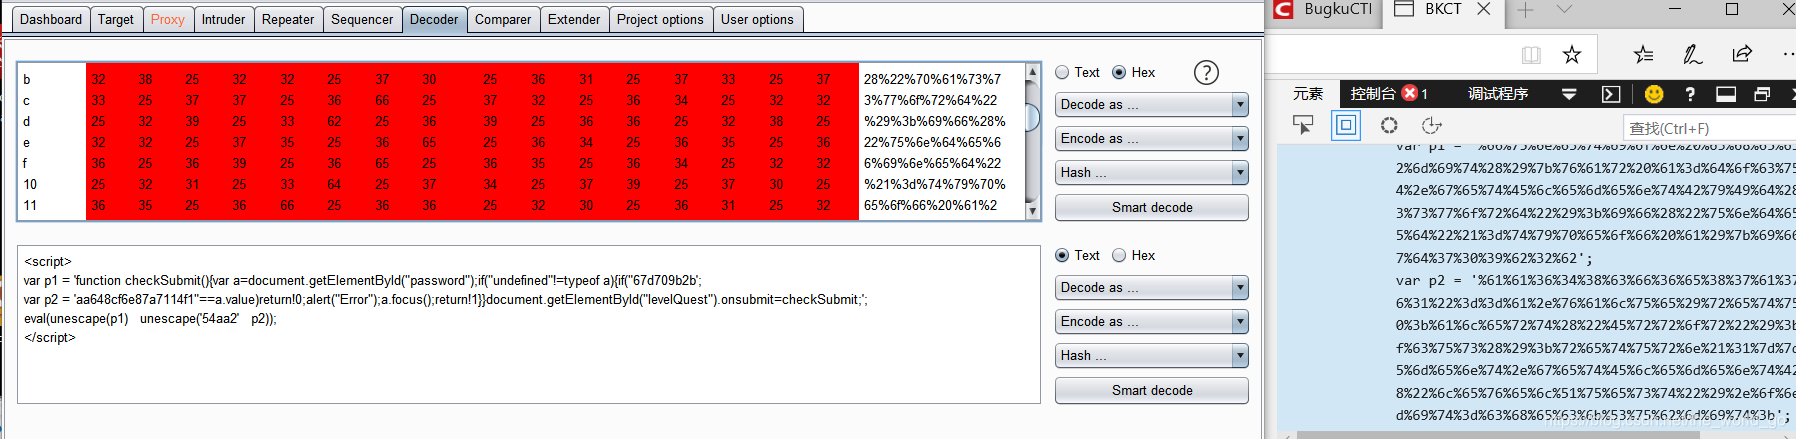
Task: Close the BKCT browser tab
Action: pyautogui.click(x=1483, y=9)
